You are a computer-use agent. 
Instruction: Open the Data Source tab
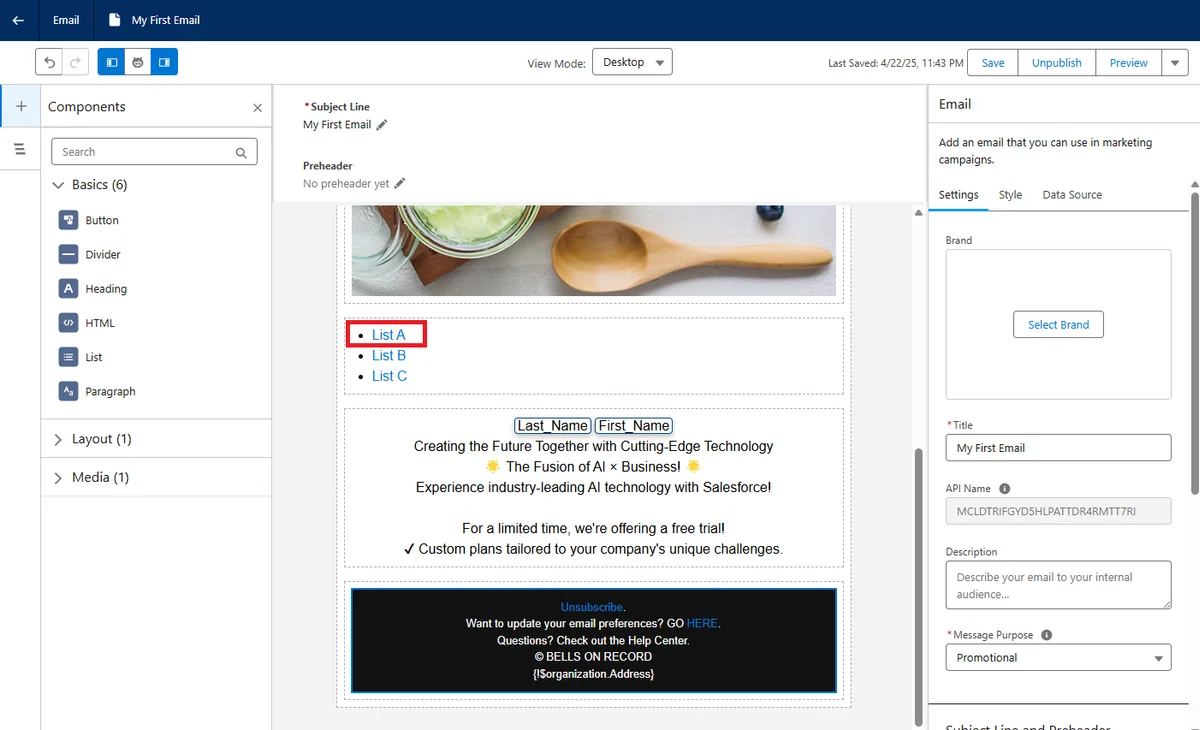tap(1072, 195)
